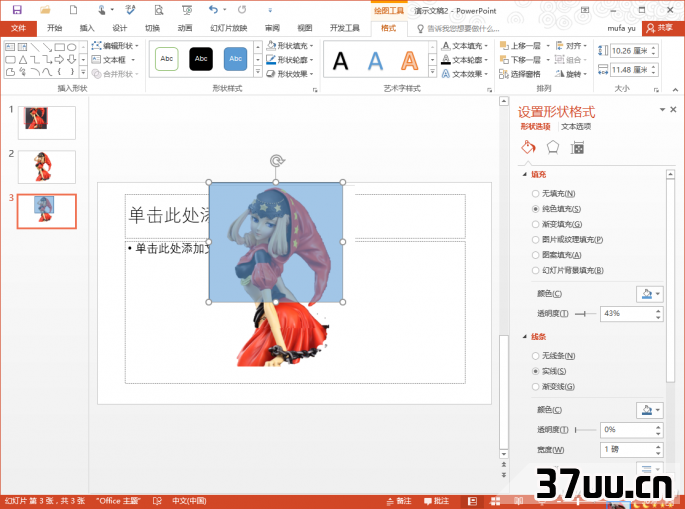Open the File (文件) tab
685x509 pixels.
[x=18, y=28]
